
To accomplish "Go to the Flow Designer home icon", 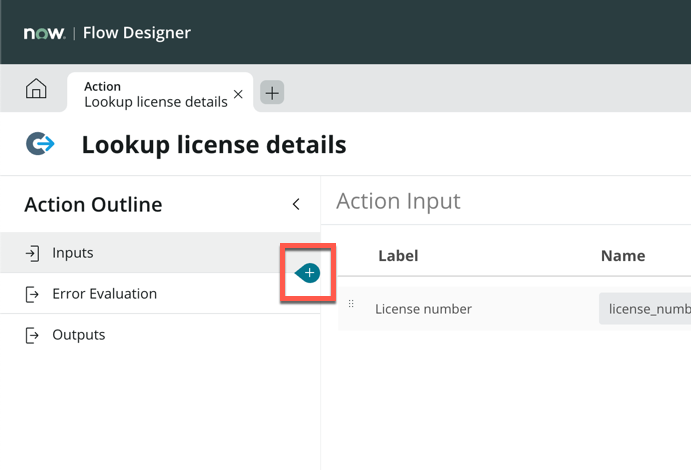I will coord(36,90).
